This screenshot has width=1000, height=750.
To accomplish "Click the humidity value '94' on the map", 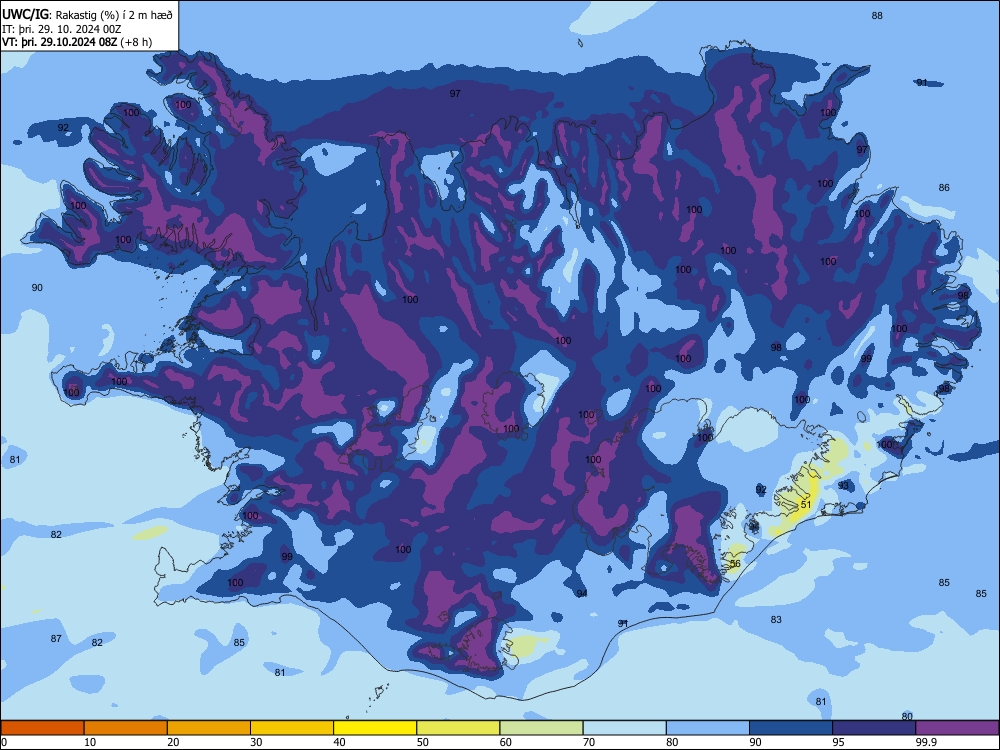I will coord(582,593).
